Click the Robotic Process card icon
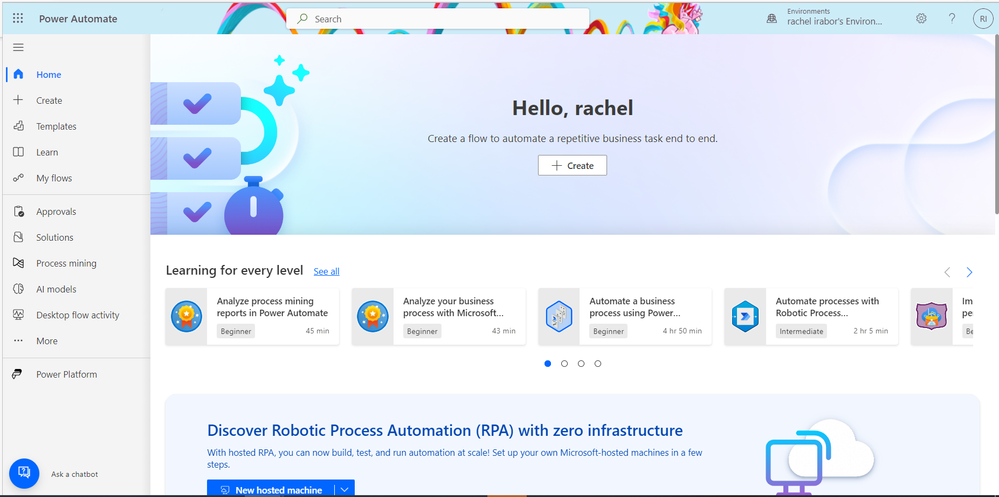The image size is (999, 497). coord(745,316)
